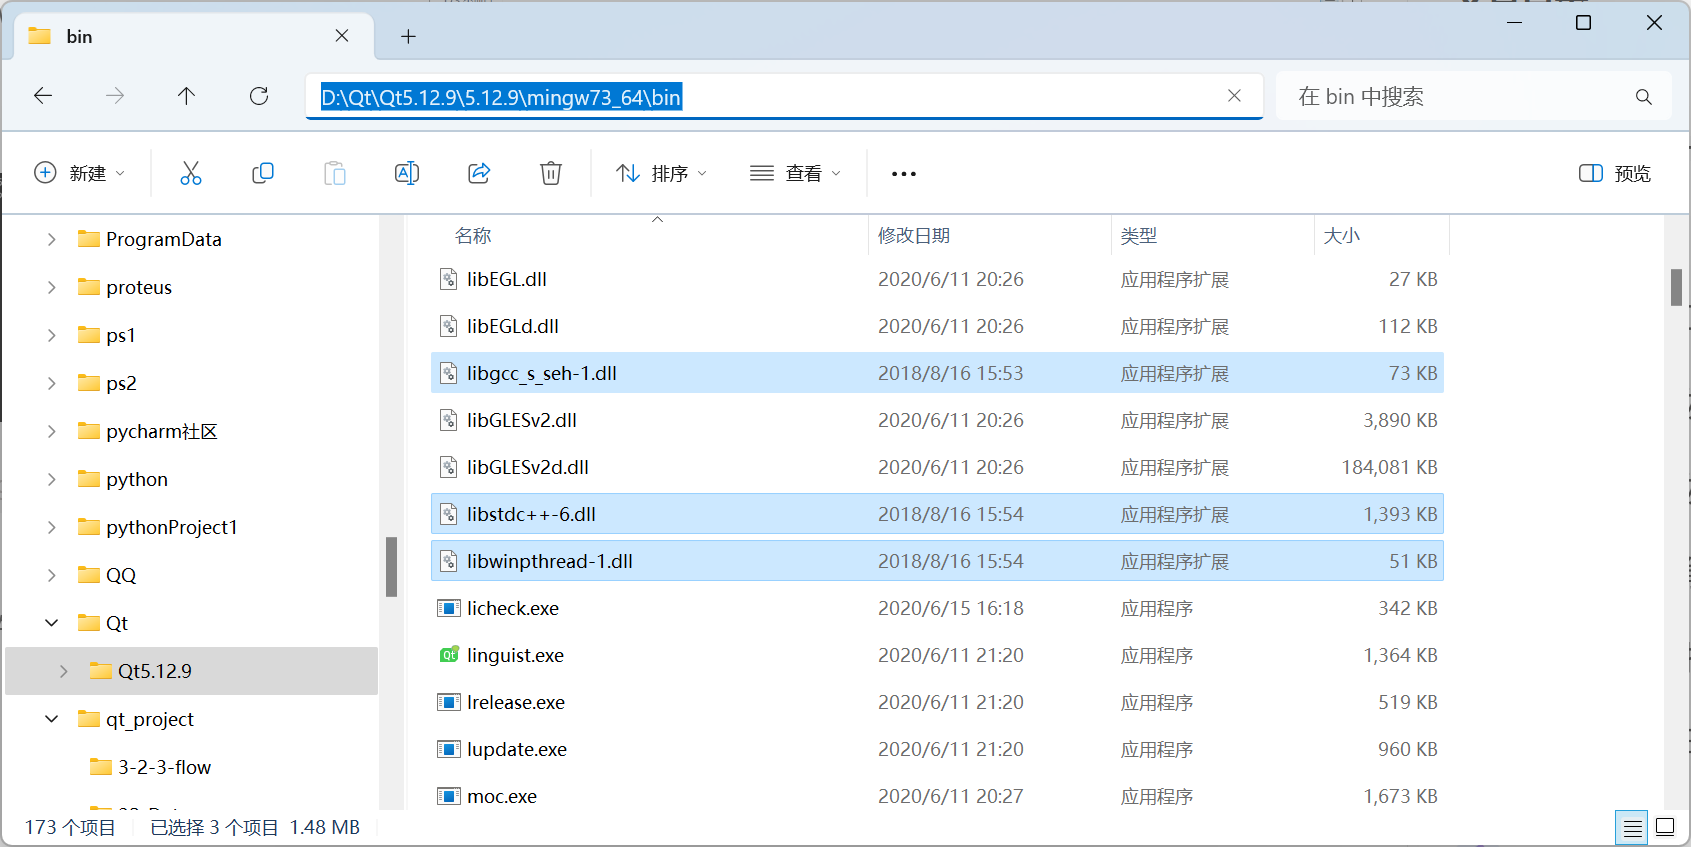Expand the python folder tree node
Screen dimensions: 1691x847
click(52, 479)
